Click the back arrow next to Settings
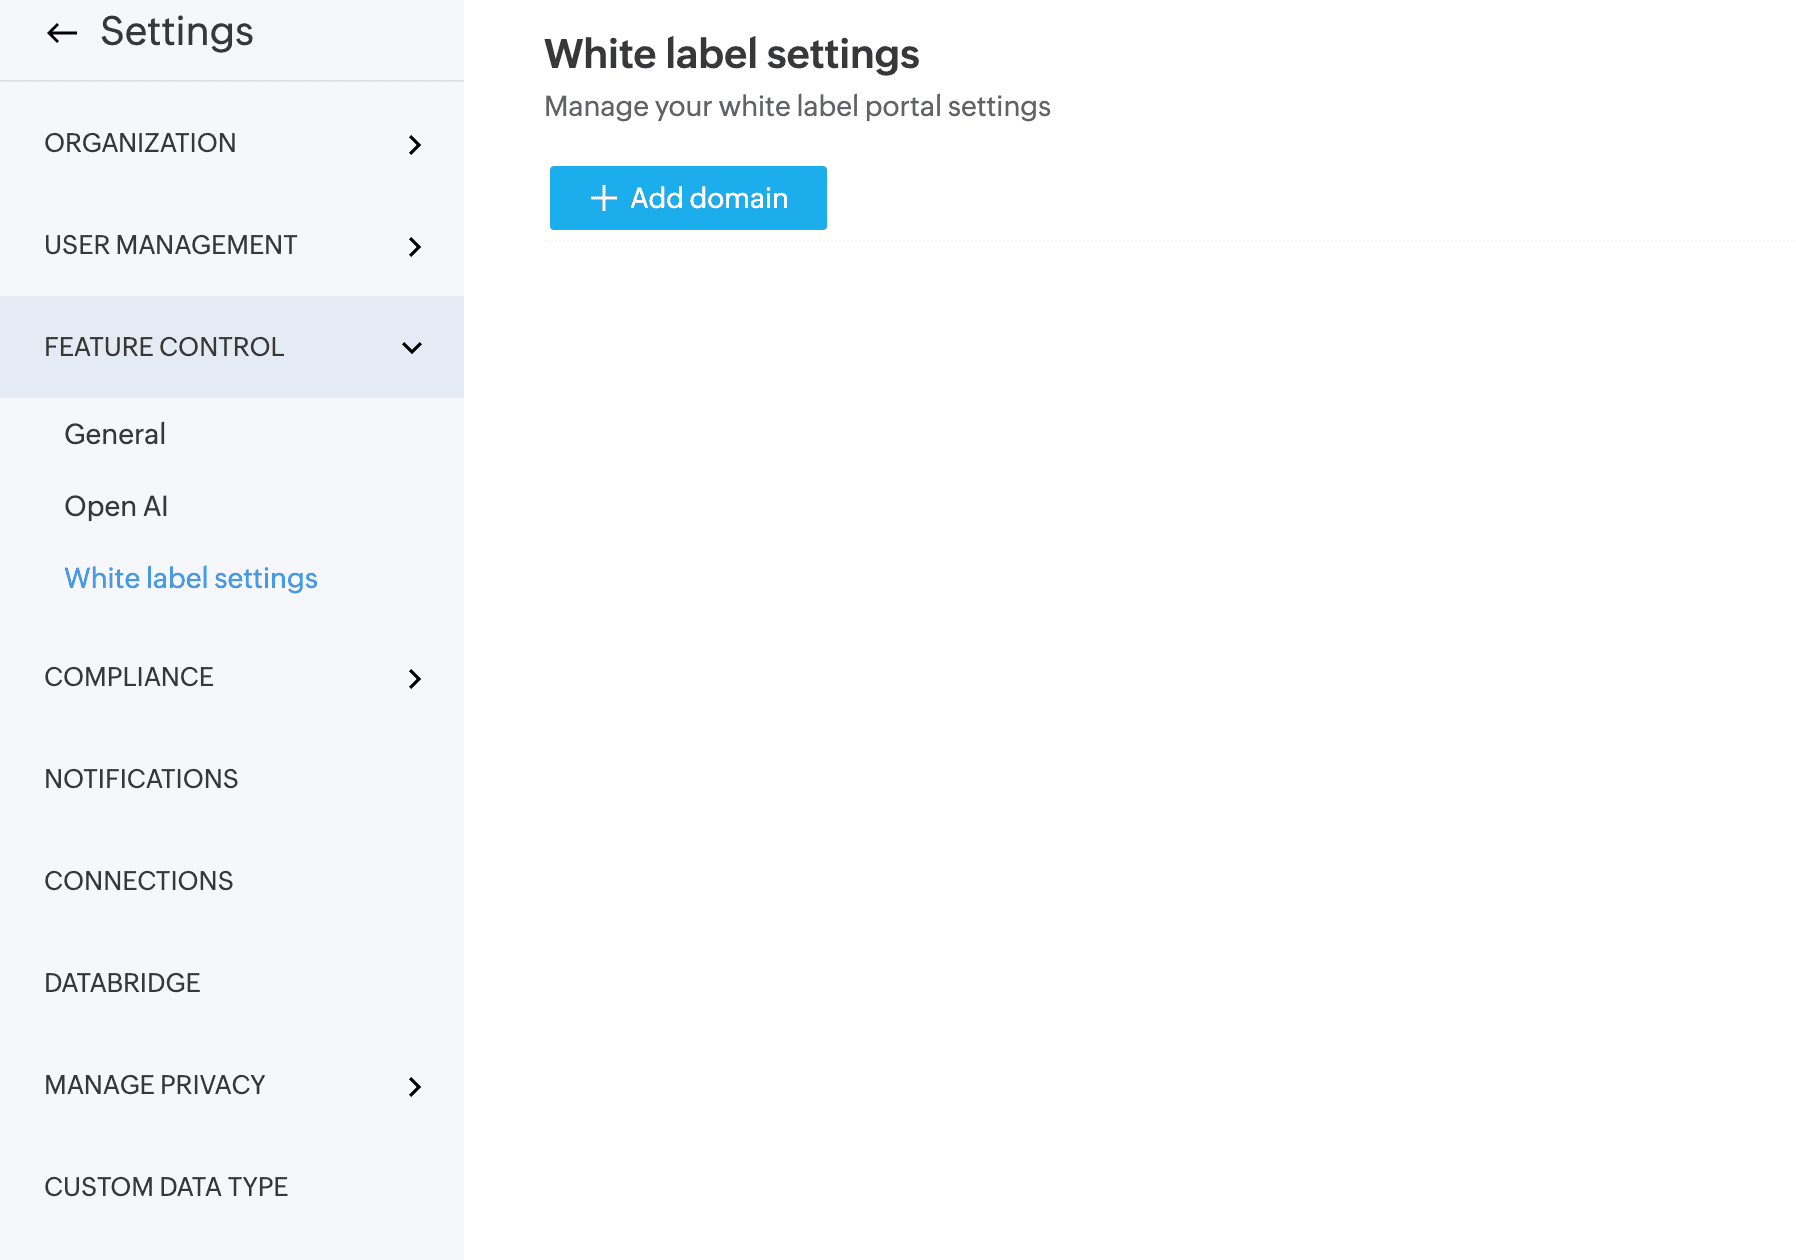This screenshot has height=1260, width=1796. click(62, 33)
